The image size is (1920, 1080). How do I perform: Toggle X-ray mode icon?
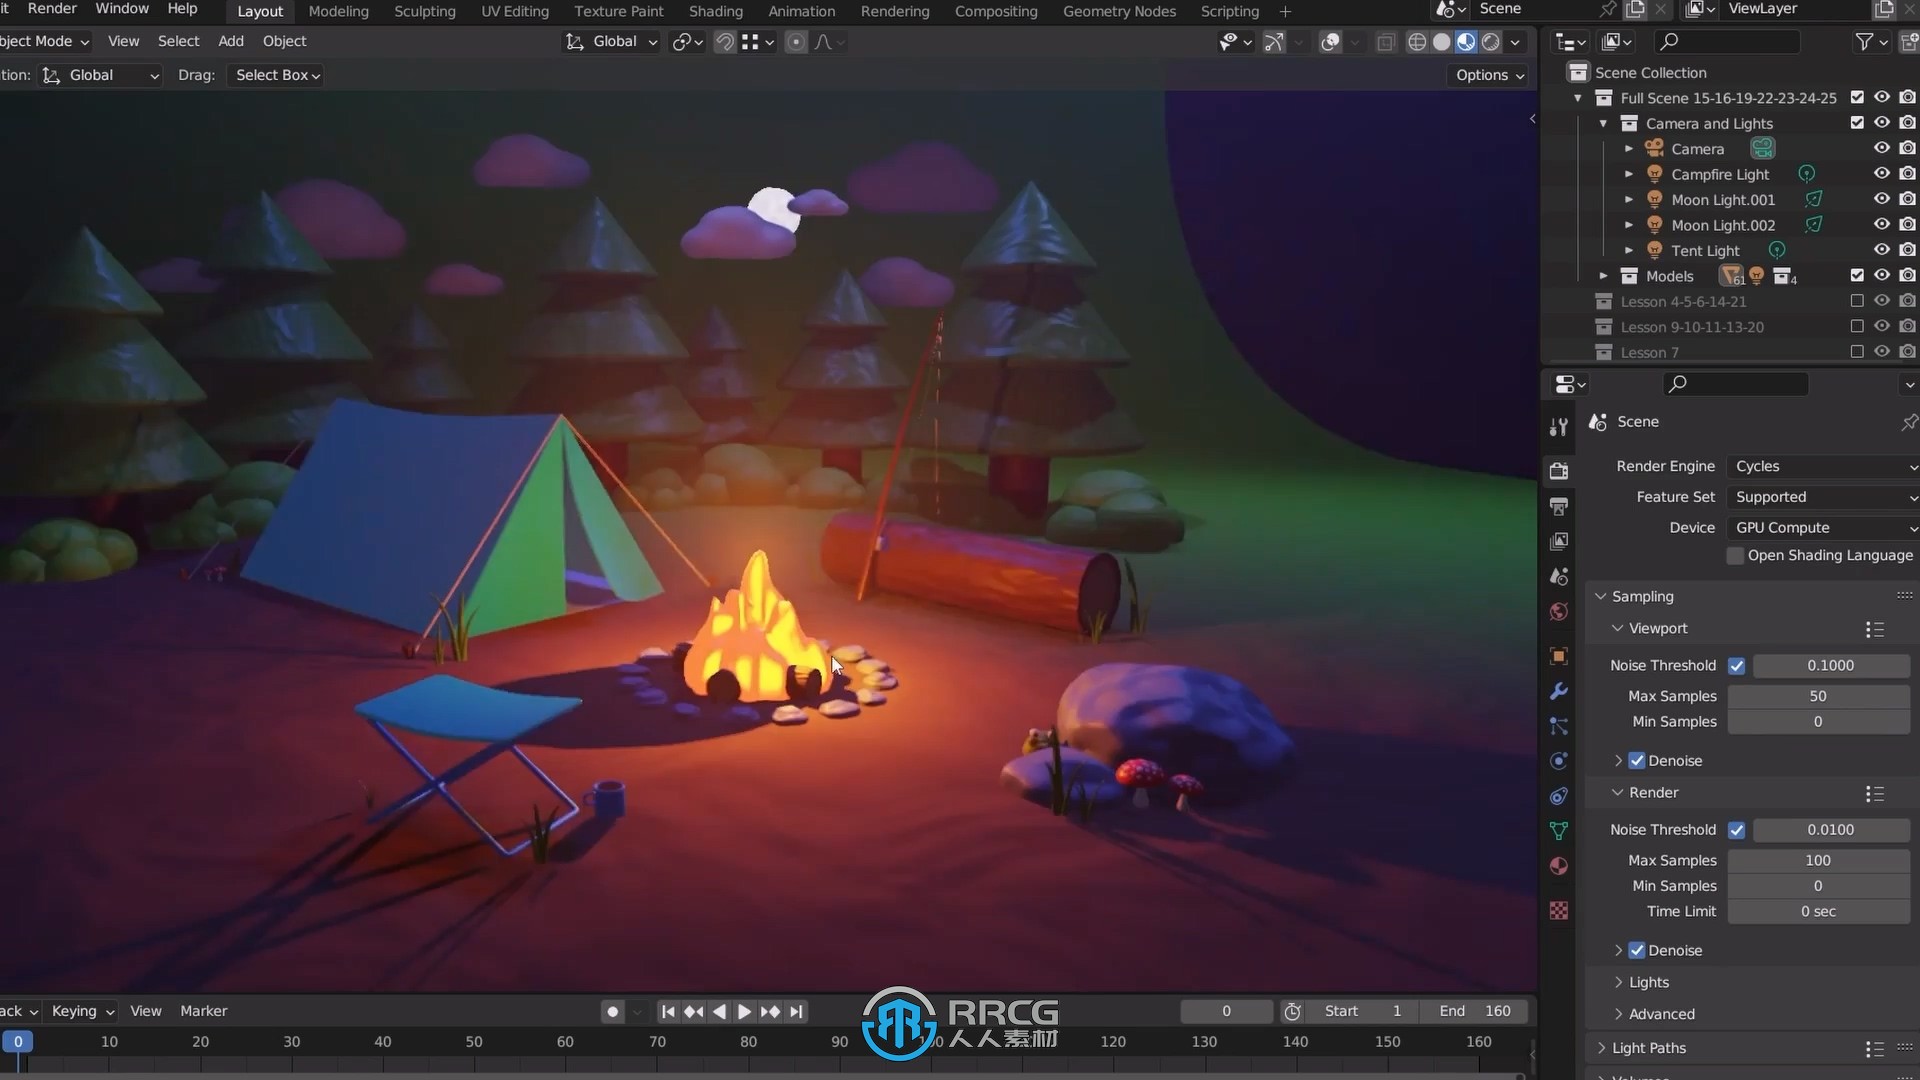tap(1385, 42)
